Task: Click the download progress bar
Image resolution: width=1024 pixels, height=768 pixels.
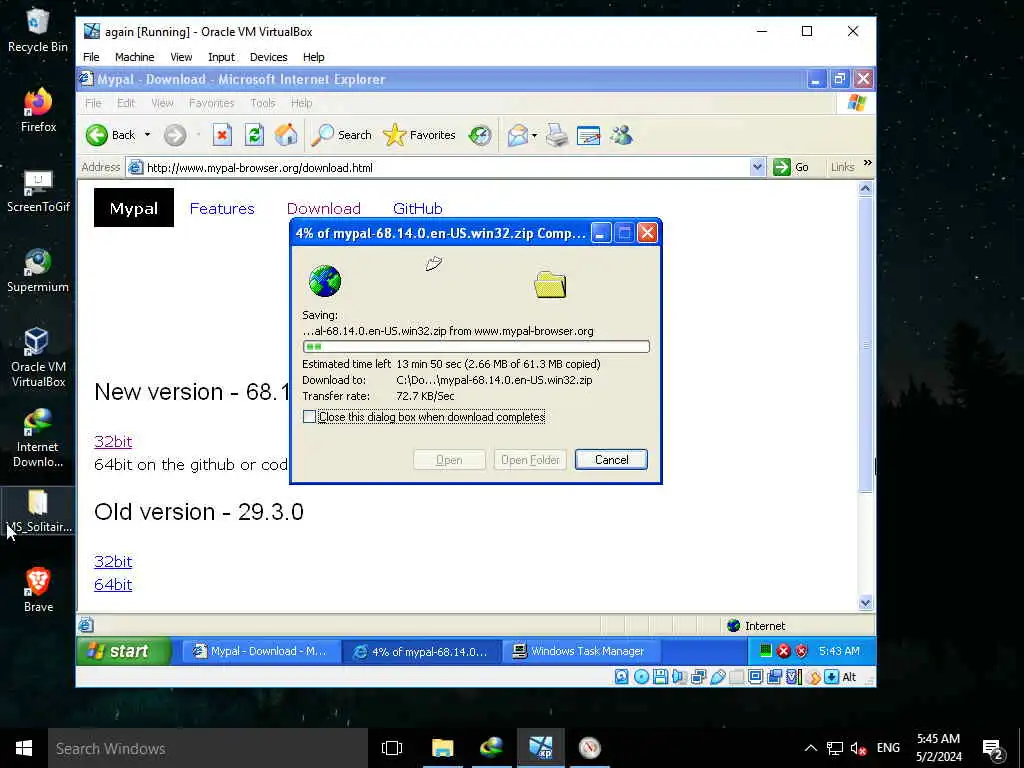Action: point(476,346)
